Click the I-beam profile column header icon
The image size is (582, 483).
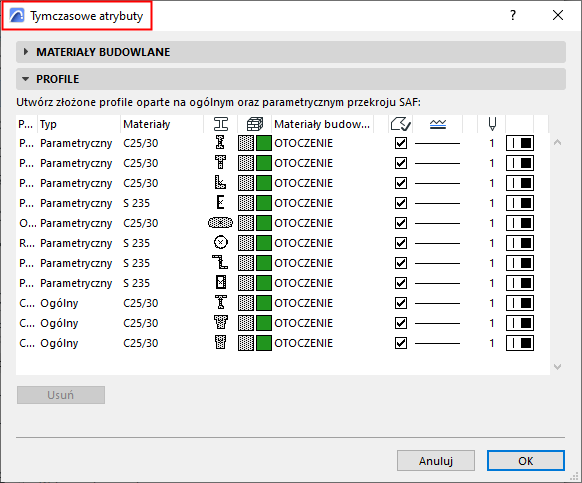(x=221, y=124)
